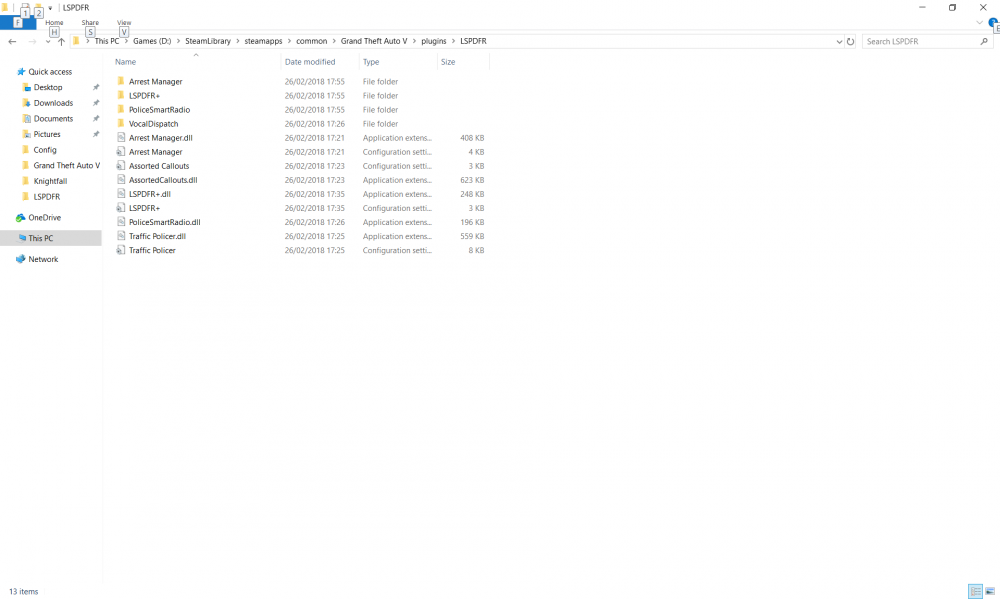The image size is (1000, 599).
Task: Open the Arrest Manager folder icon
Action: [x=121, y=81]
